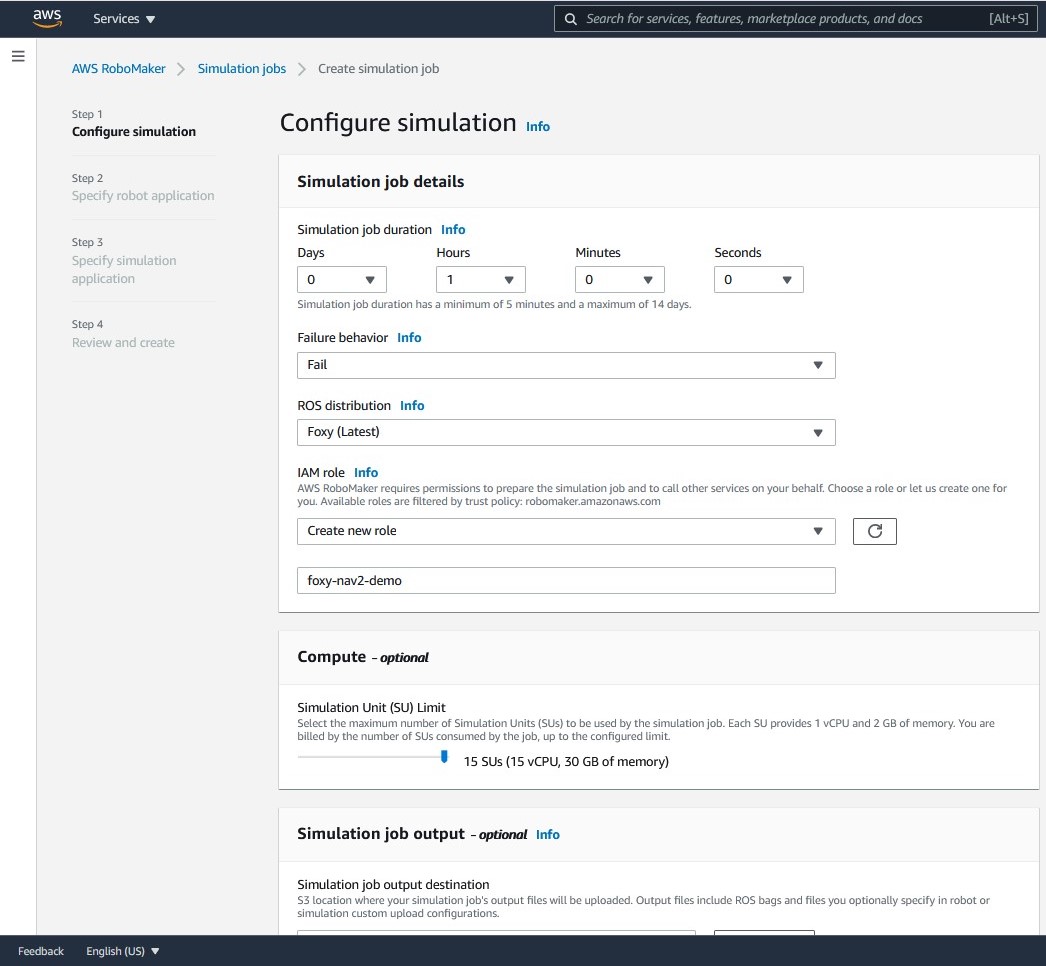The image size is (1046, 966).
Task: Expand the ROS distribution Foxy dropdown
Action: point(566,432)
